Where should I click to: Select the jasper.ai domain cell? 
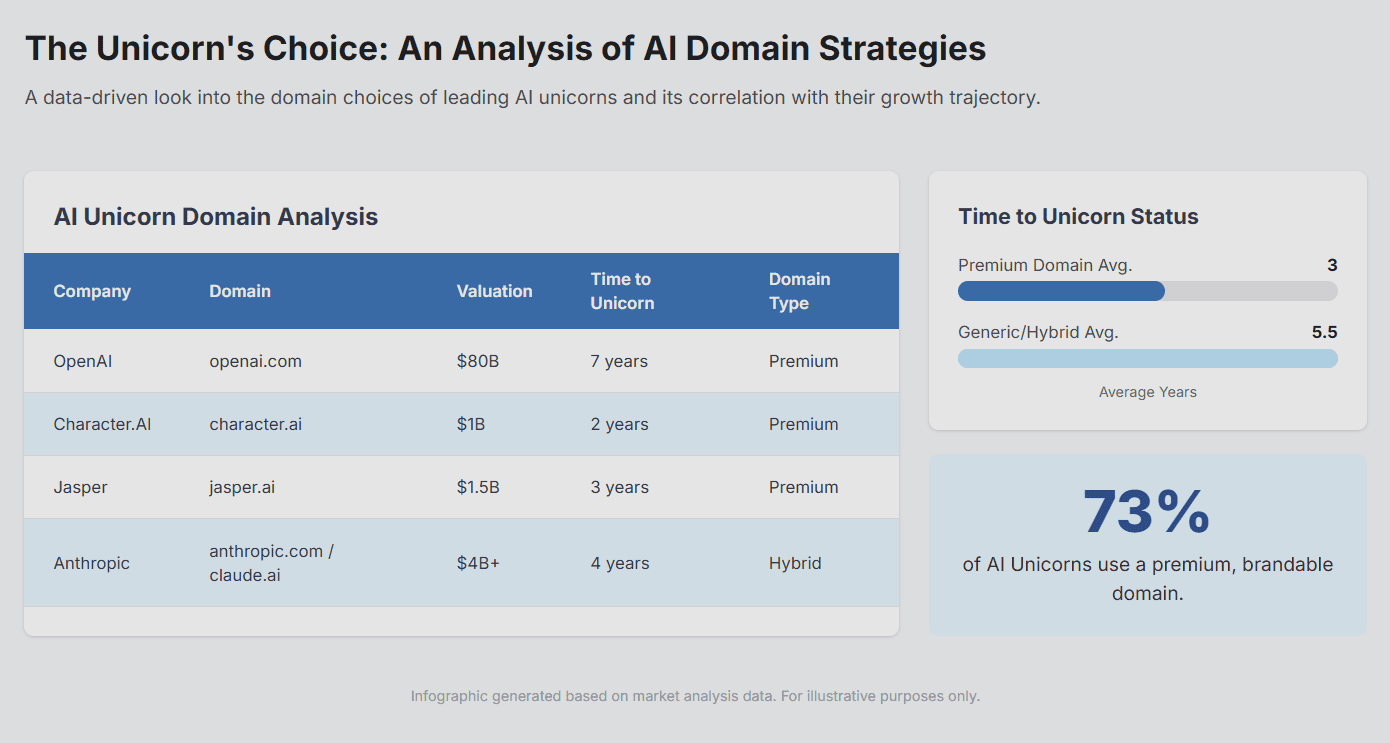tap(242, 487)
